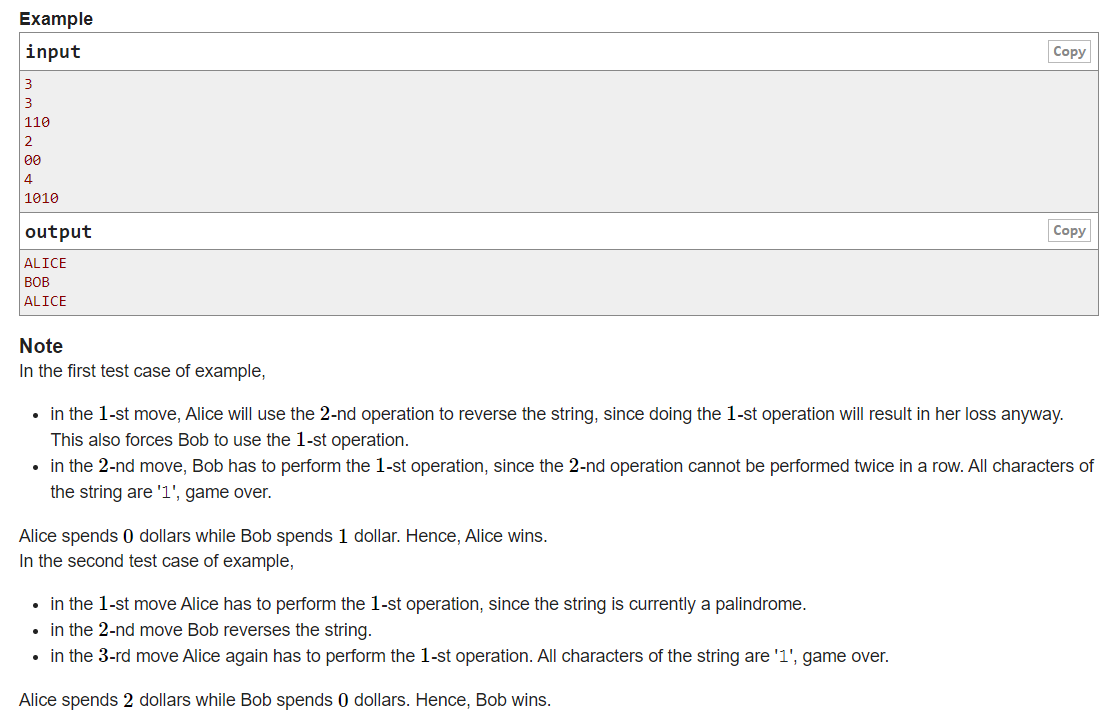Click the 'input' section header

tap(53, 52)
